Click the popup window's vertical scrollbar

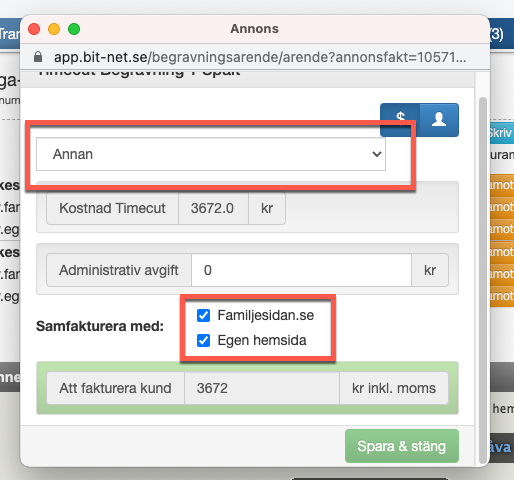(x=482, y=280)
